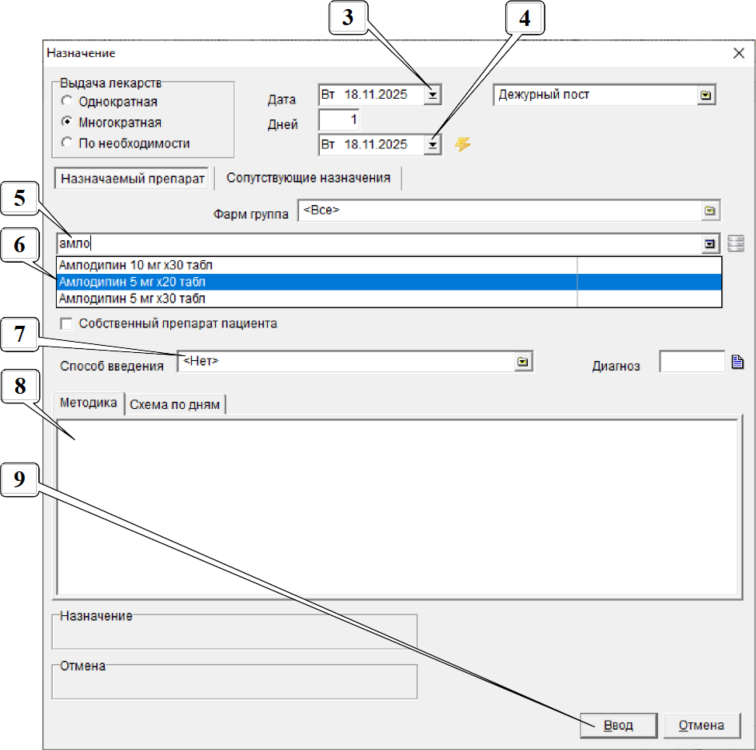This screenshot has height=750, width=756.
Task: Open the Дата start date dropdown arrow
Action: click(432, 95)
